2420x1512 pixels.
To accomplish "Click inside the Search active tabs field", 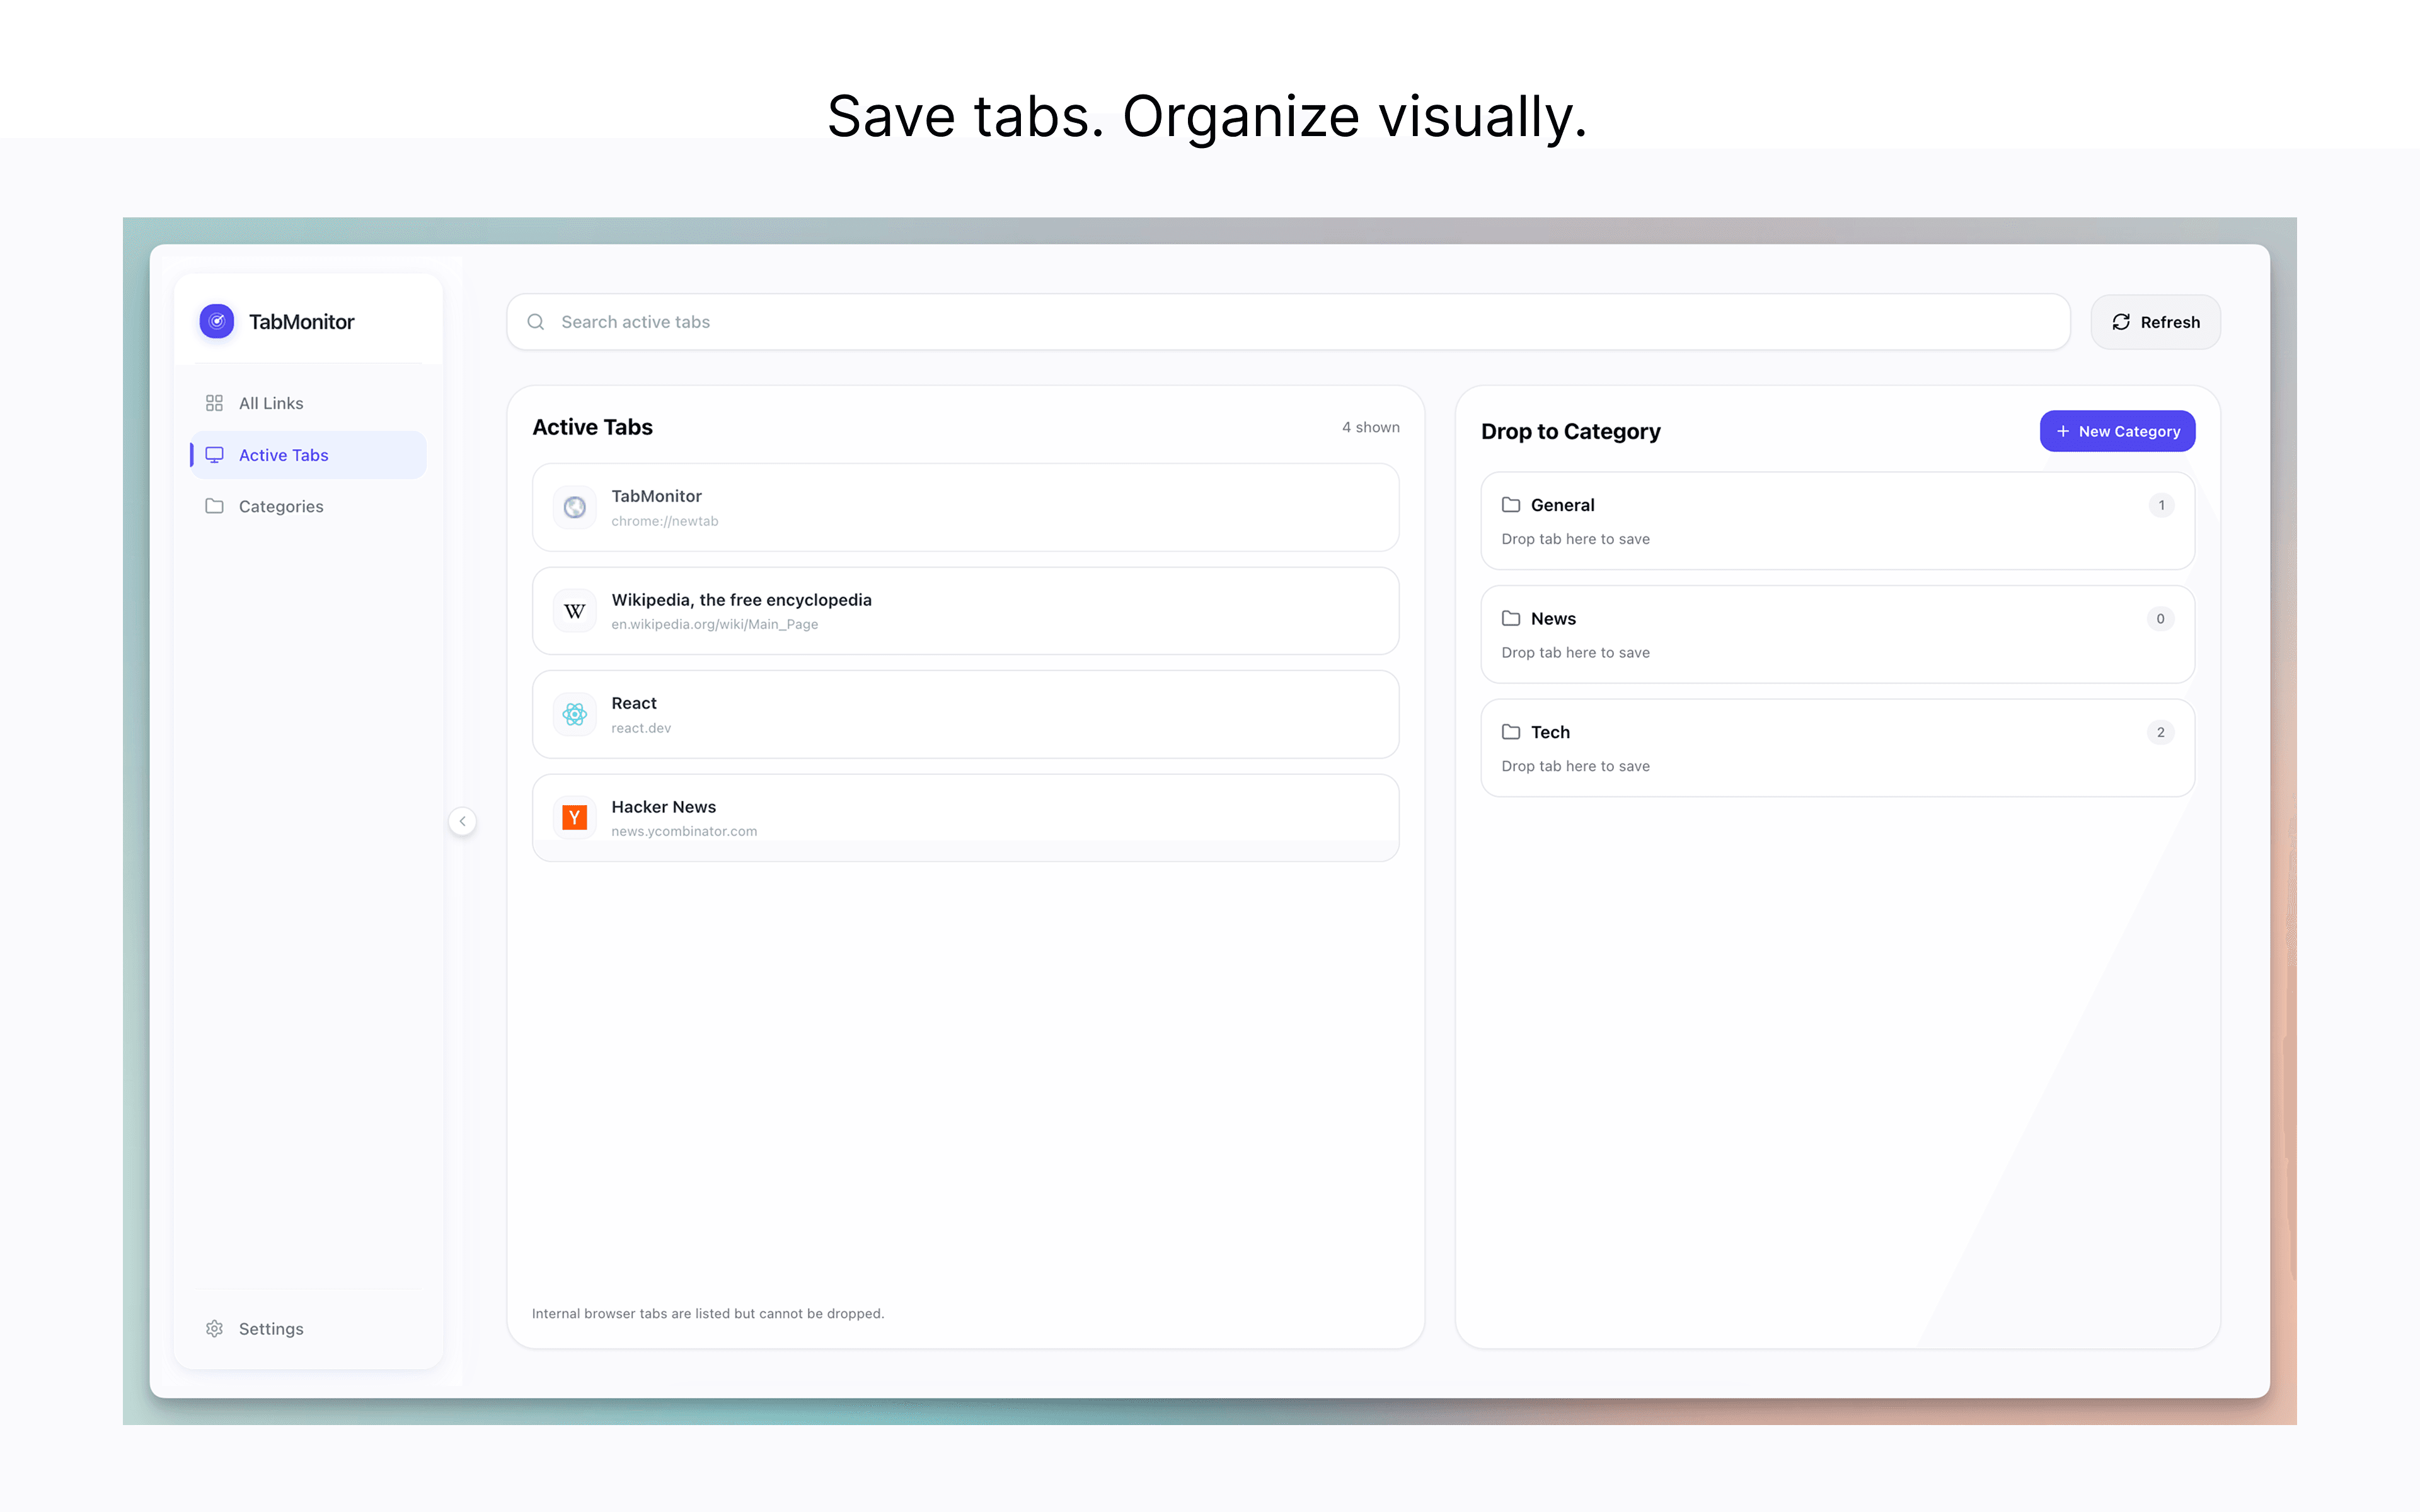I will 900,321.
